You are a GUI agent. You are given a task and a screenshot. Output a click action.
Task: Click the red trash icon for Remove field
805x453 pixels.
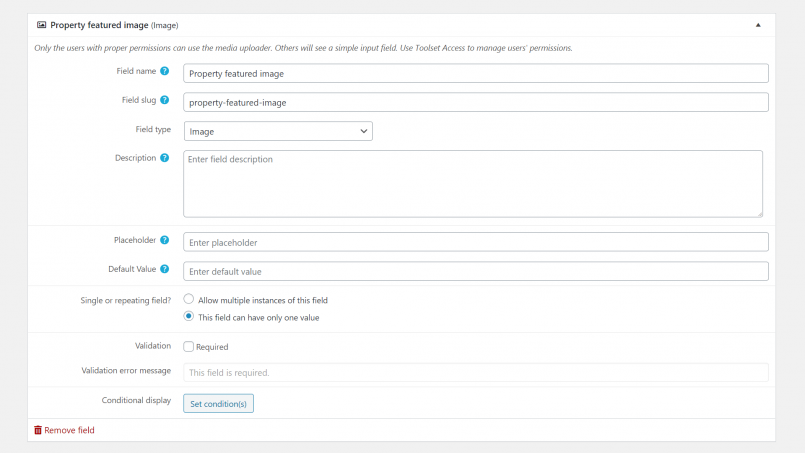pyautogui.click(x=38, y=430)
